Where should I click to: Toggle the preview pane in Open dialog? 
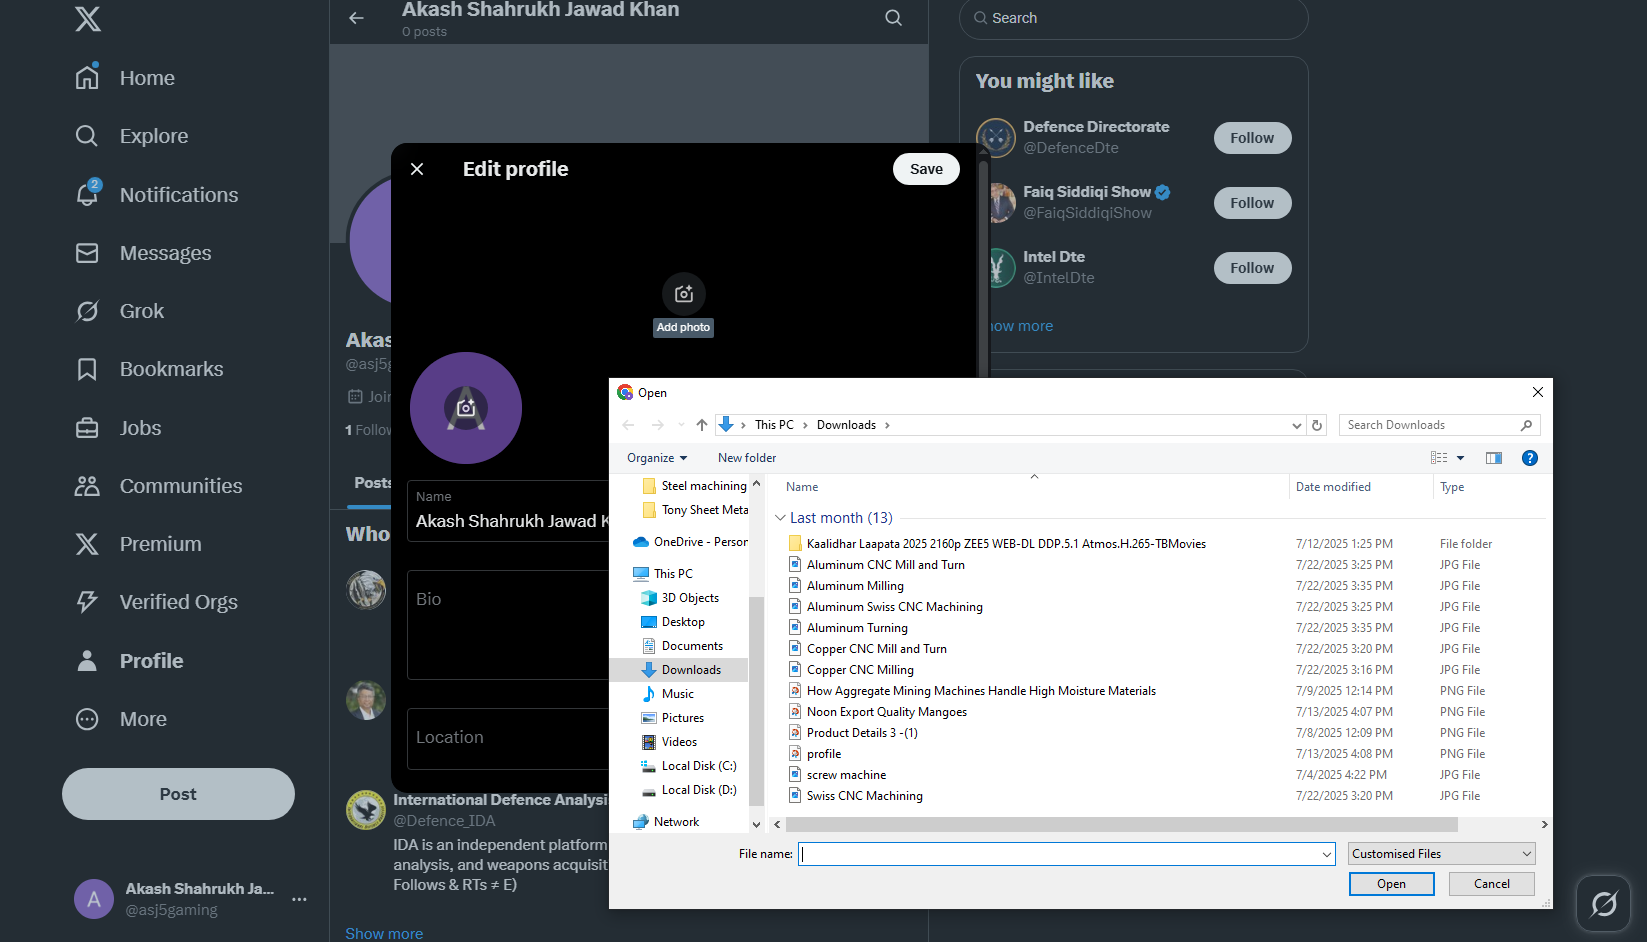1494,458
